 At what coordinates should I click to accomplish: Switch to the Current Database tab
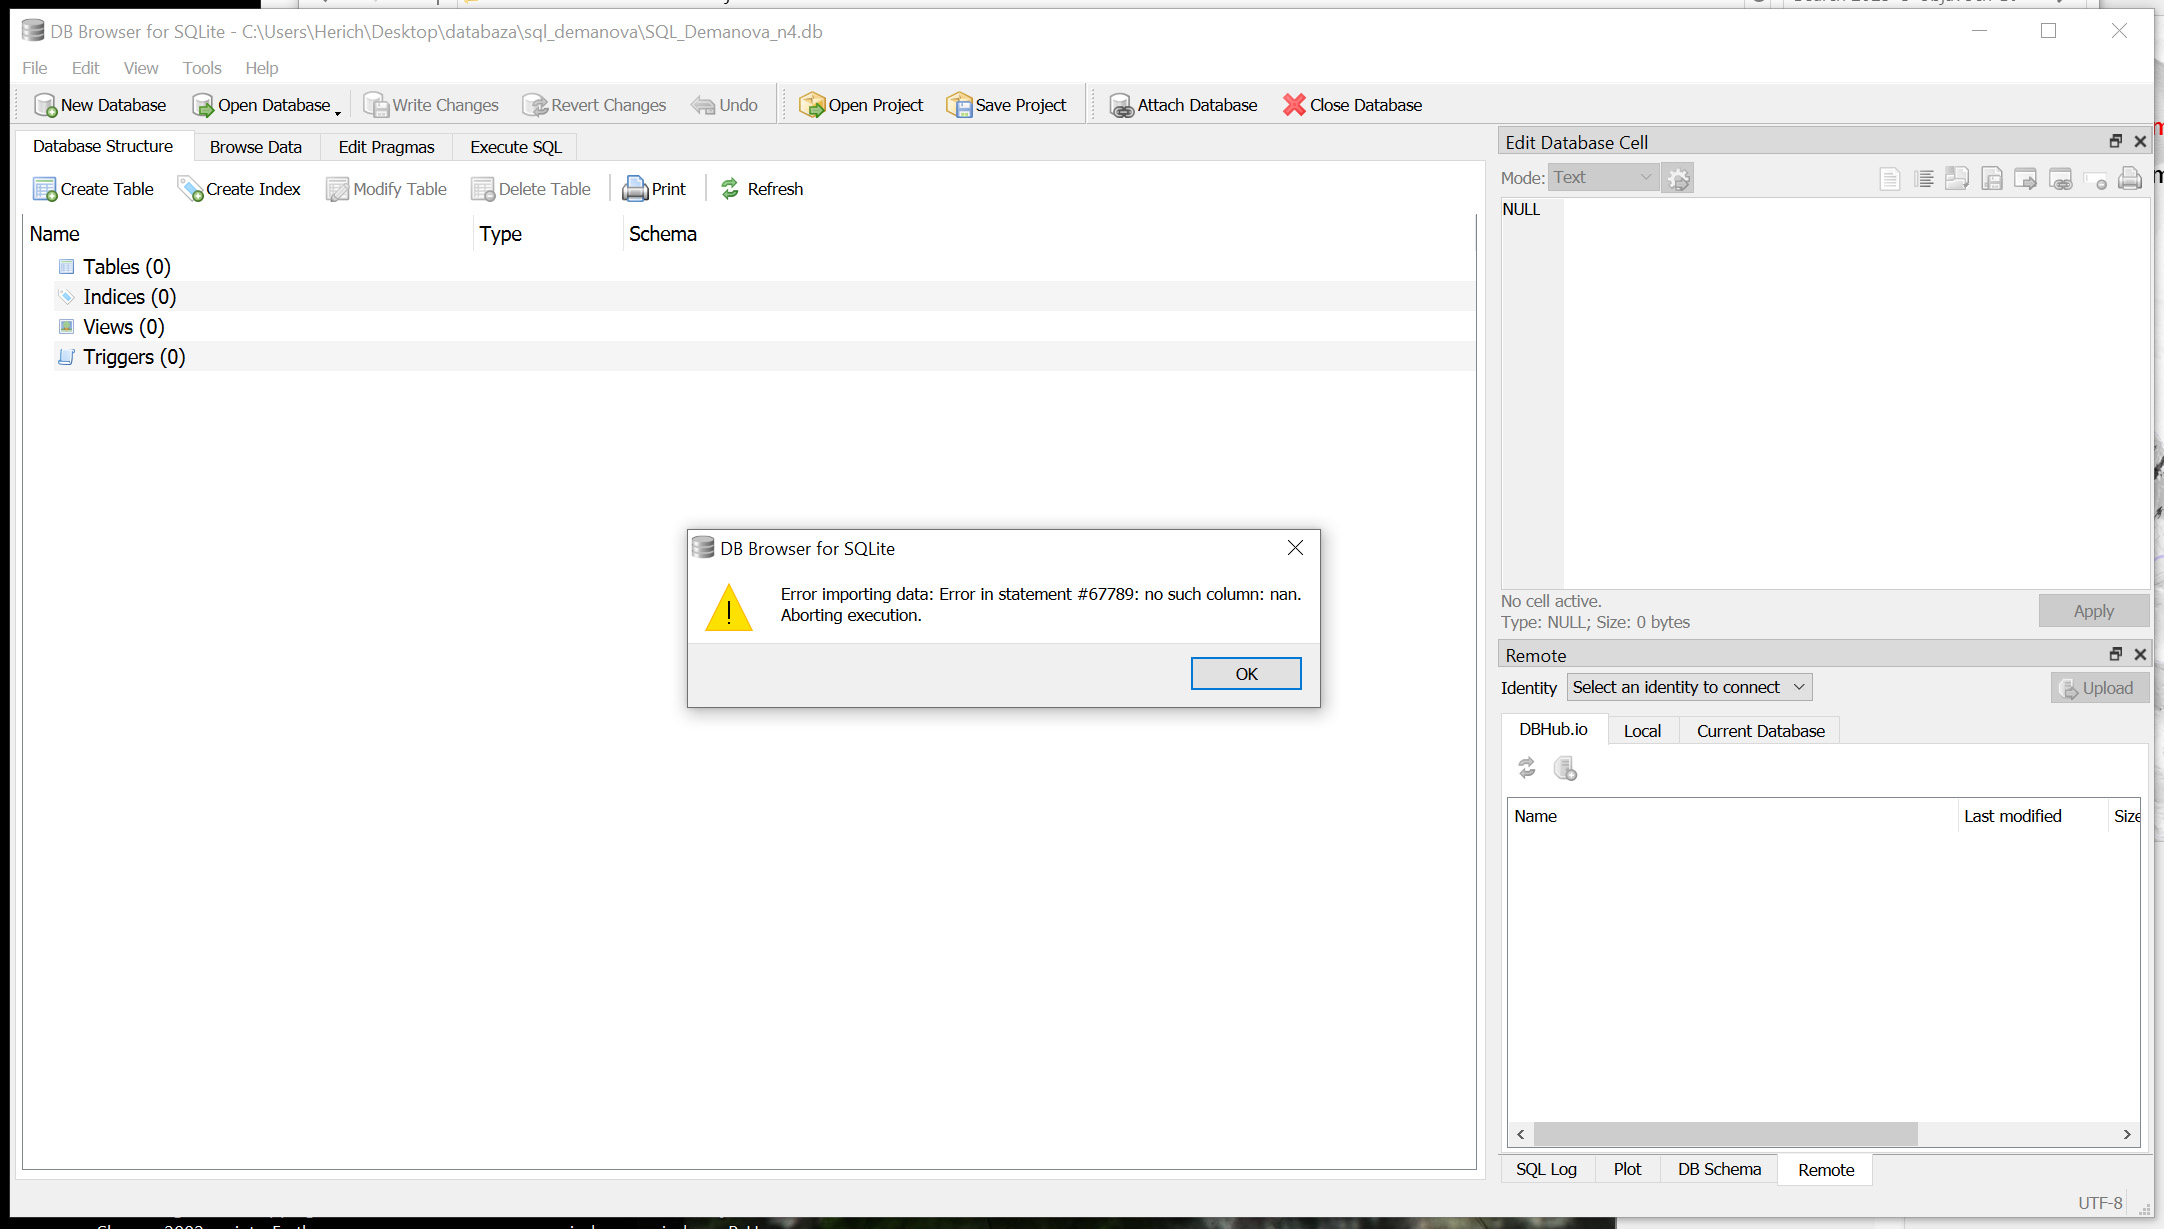point(1760,731)
